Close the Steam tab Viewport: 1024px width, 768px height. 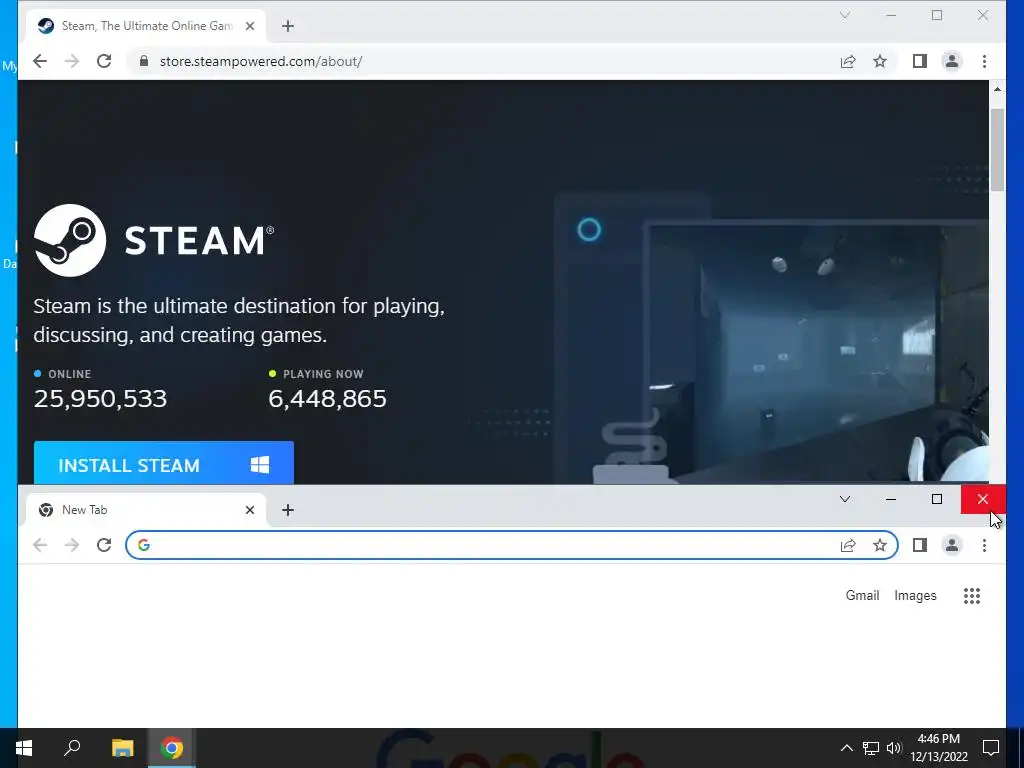pyautogui.click(x=249, y=26)
